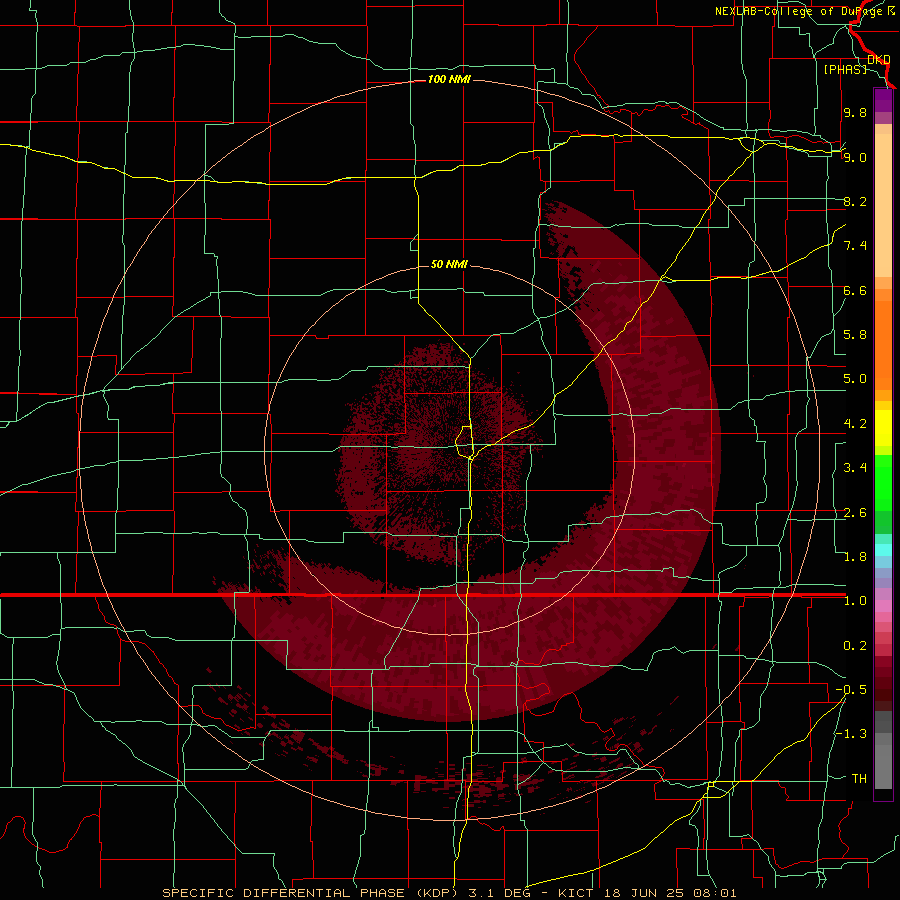The height and width of the screenshot is (900, 900).
Task: Select the 1.0 legend value
Action: click(855, 601)
